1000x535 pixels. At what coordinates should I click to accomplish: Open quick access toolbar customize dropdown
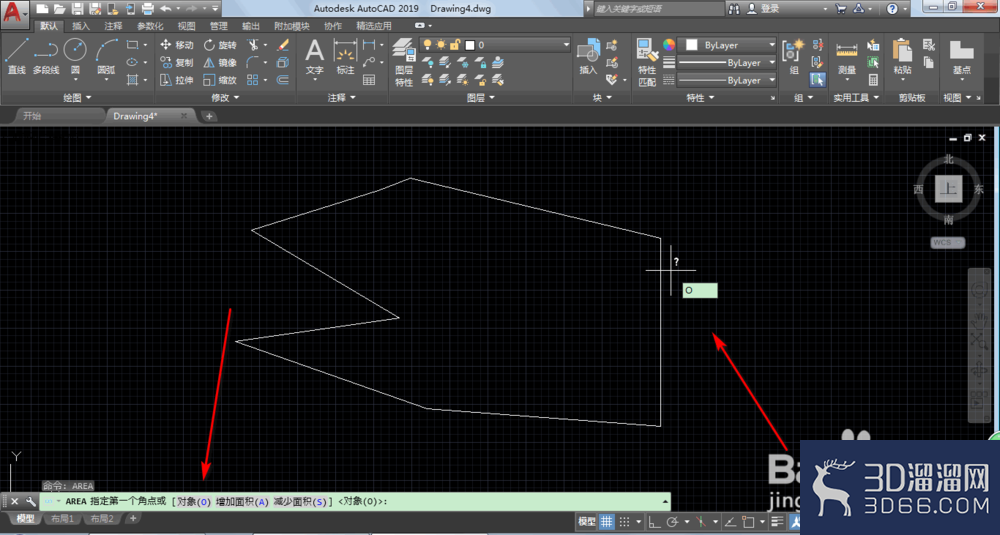point(215,8)
